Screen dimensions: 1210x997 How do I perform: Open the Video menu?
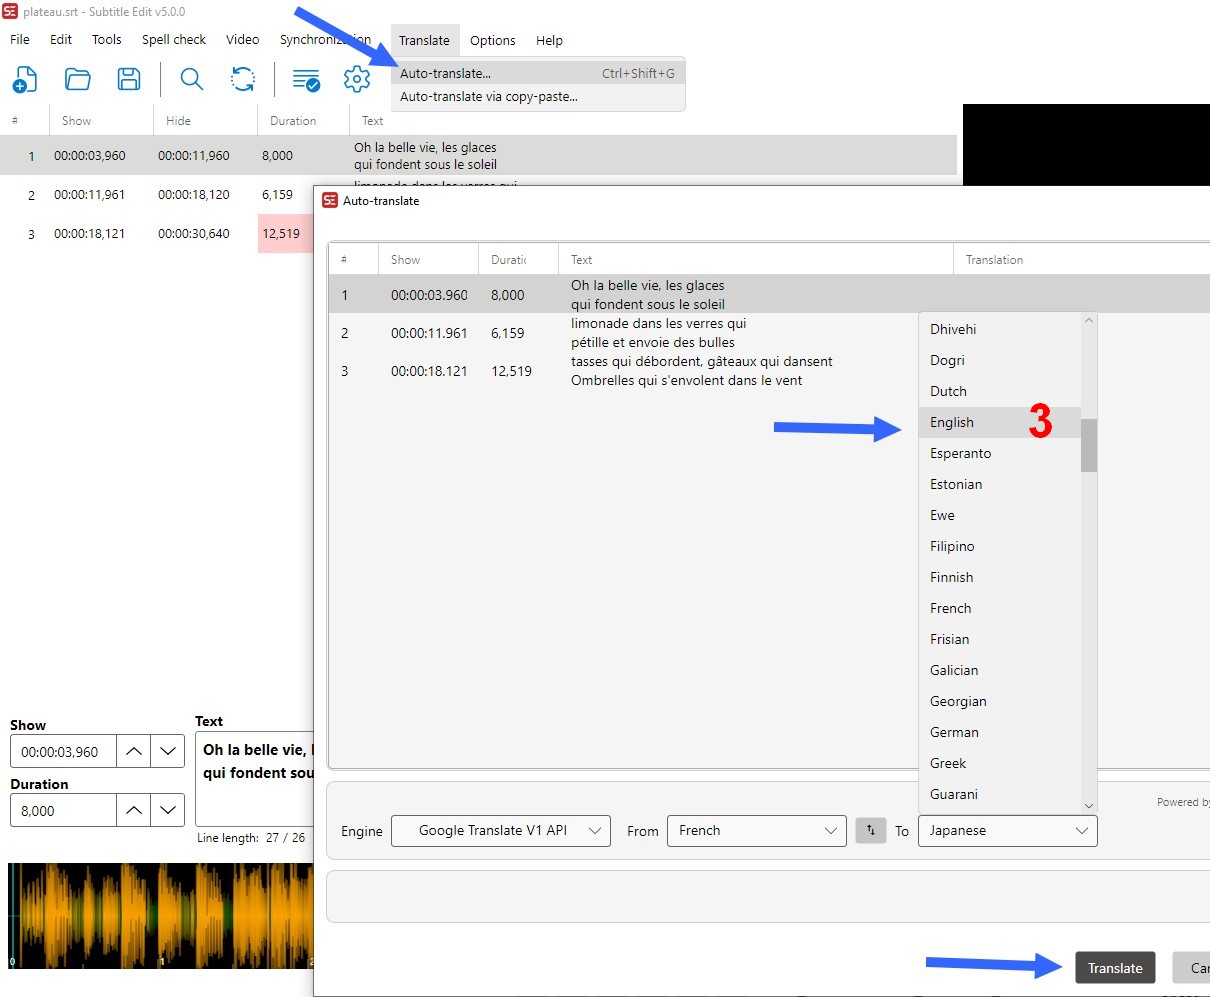[x=243, y=40]
